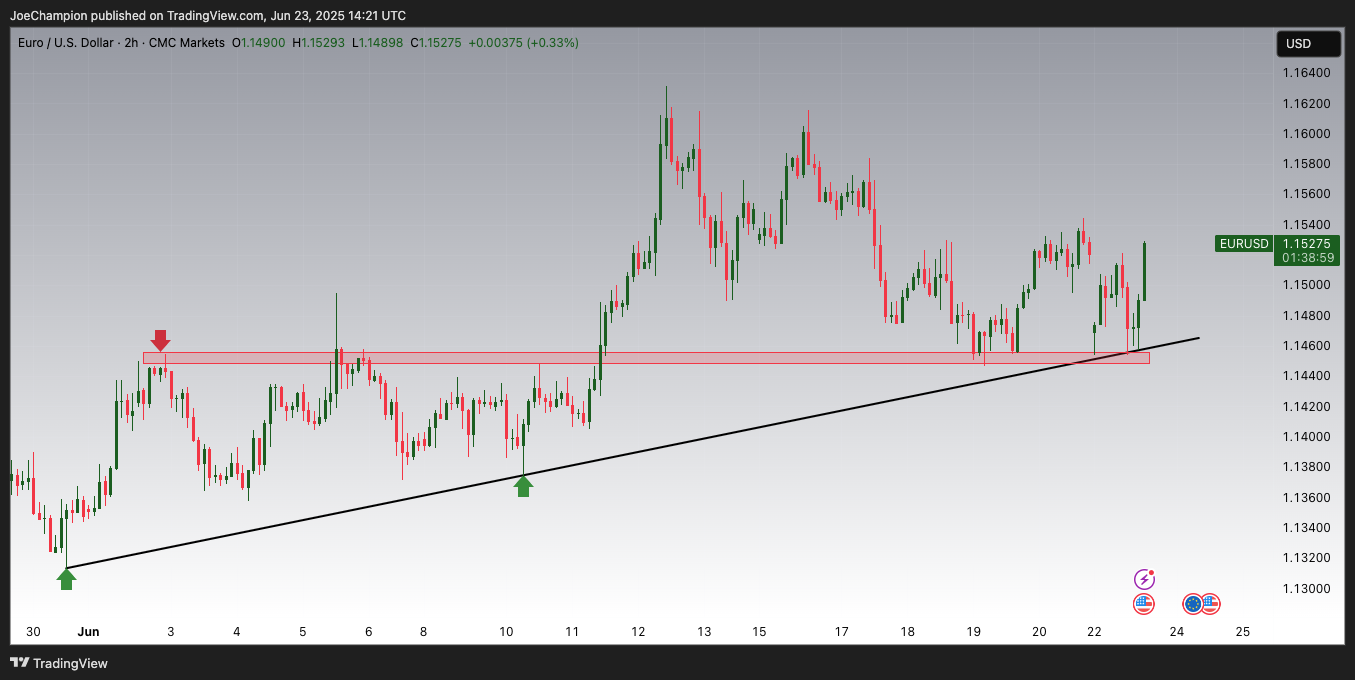Click the close value C1.15275
Viewport: 1355px width, 680px height.
coord(436,43)
